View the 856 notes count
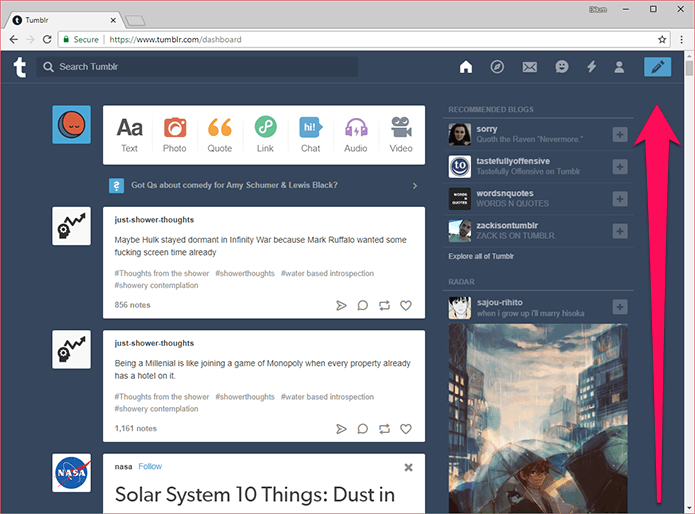Viewport: 695px width, 514px height. point(133,305)
